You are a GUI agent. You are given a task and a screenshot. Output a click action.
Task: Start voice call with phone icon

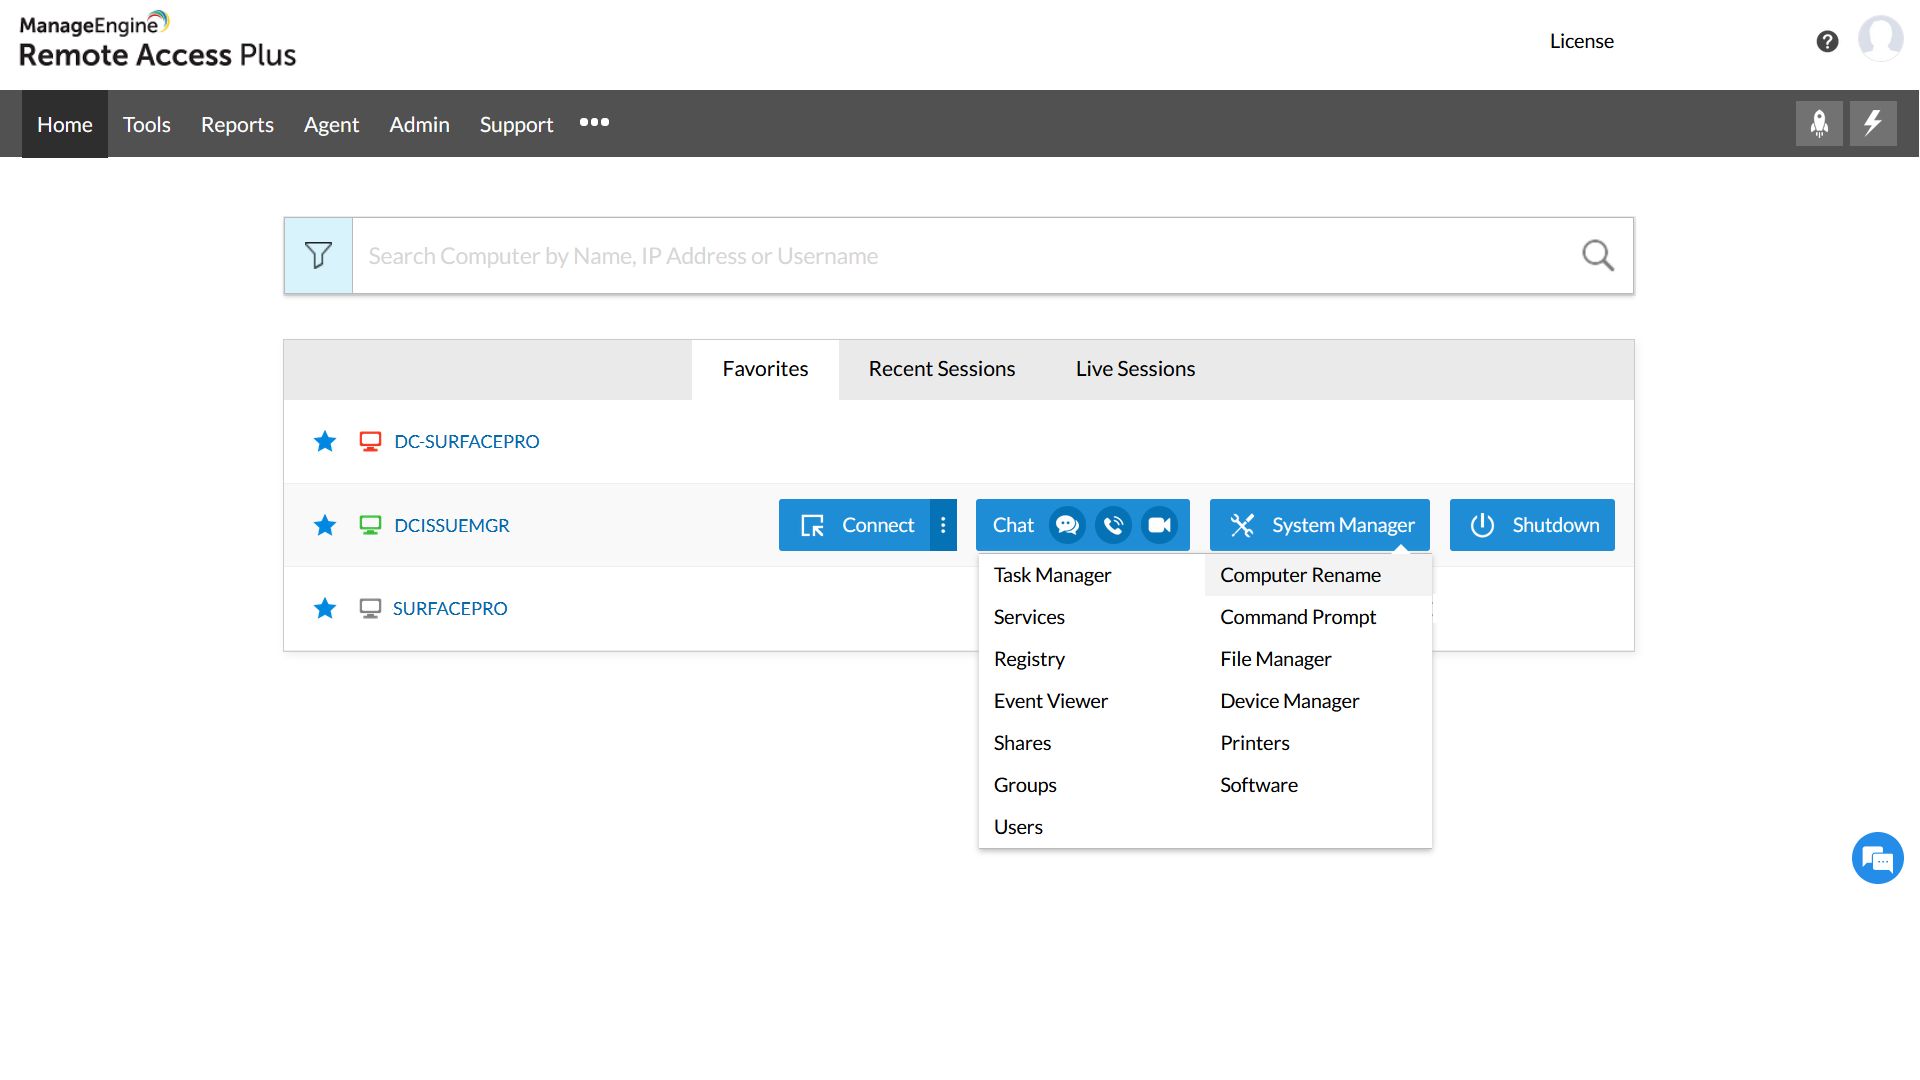coord(1113,525)
